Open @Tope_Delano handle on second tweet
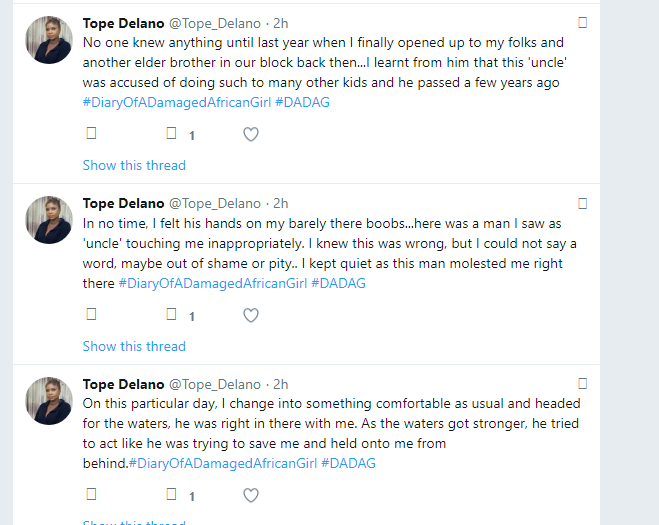The height and width of the screenshot is (525, 659). (x=216, y=203)
